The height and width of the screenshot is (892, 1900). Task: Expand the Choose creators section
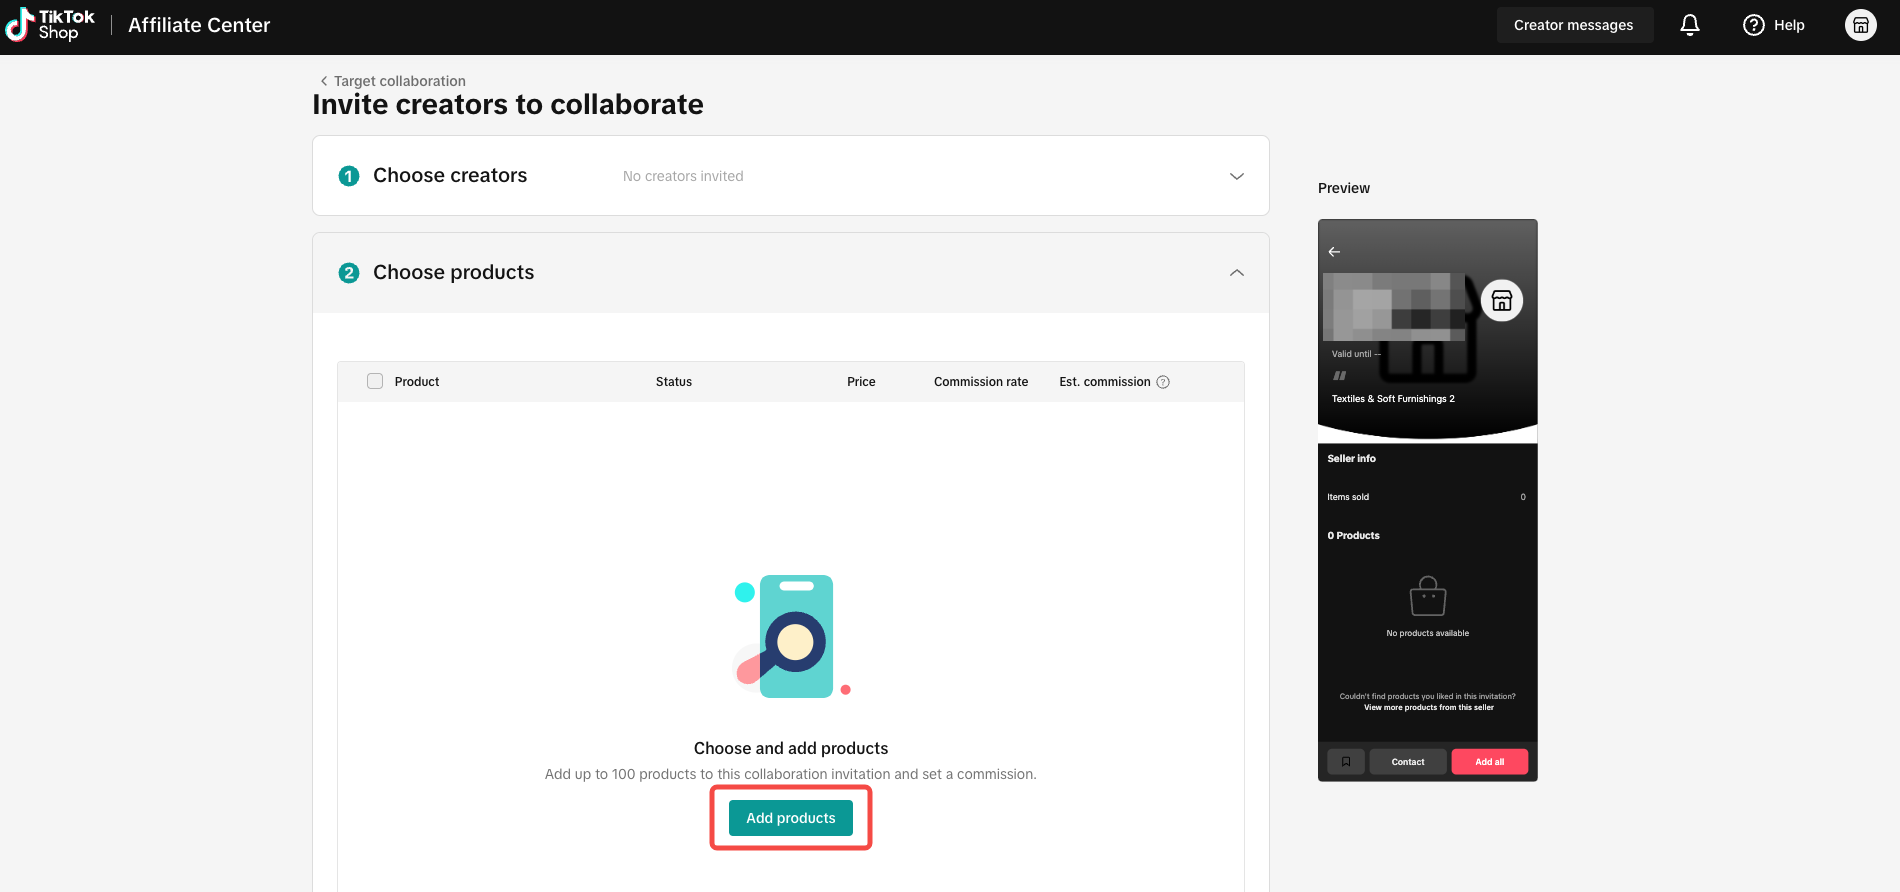pyautogui.click(x=1237, y=176)
